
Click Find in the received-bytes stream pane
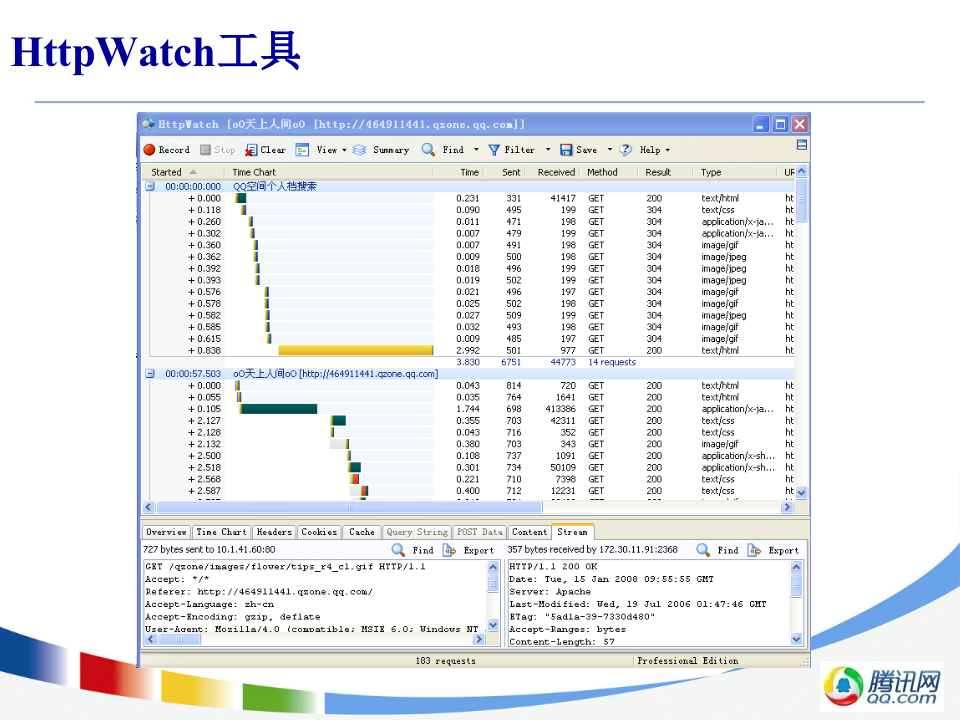718,550
